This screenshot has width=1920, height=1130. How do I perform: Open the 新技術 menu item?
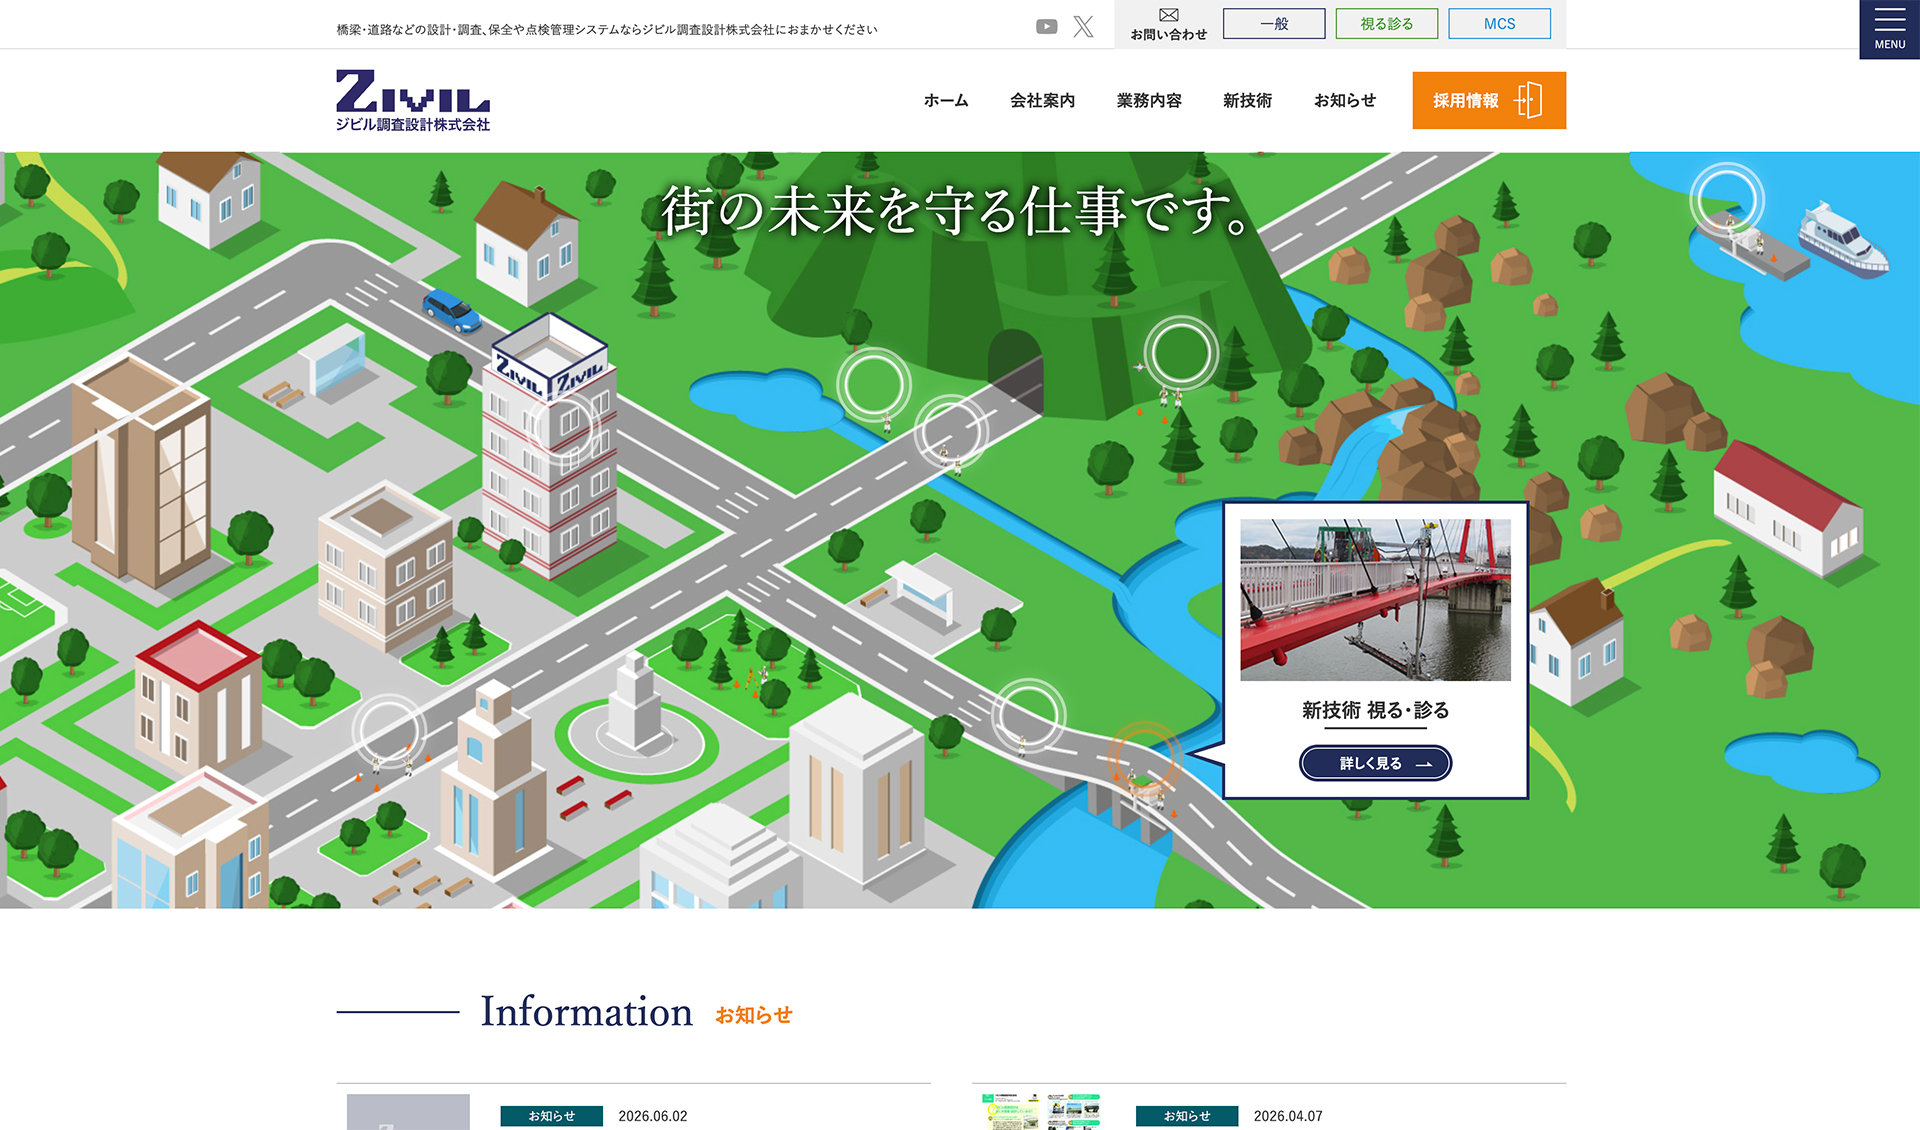point(1247,100)
